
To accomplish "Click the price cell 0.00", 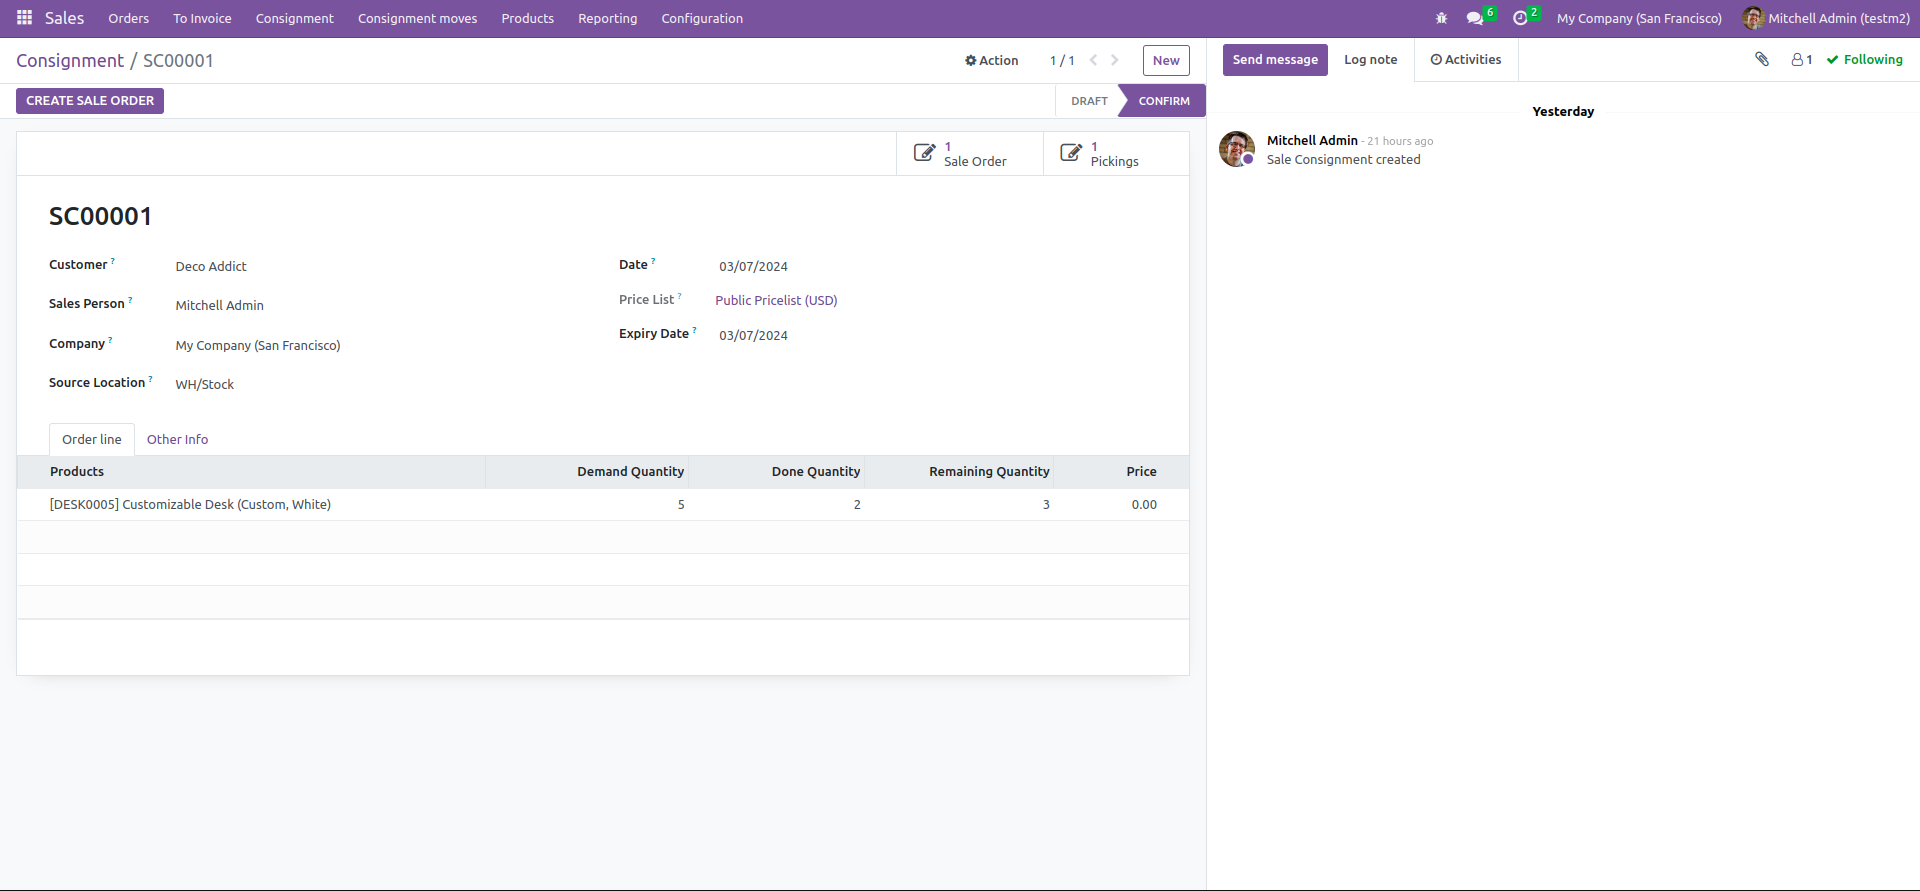I will point(1144,505).
